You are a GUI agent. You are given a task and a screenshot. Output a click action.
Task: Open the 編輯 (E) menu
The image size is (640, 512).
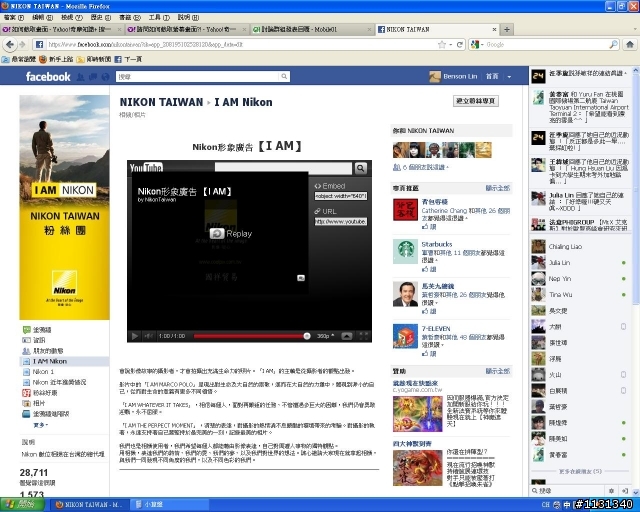point(42,18)
